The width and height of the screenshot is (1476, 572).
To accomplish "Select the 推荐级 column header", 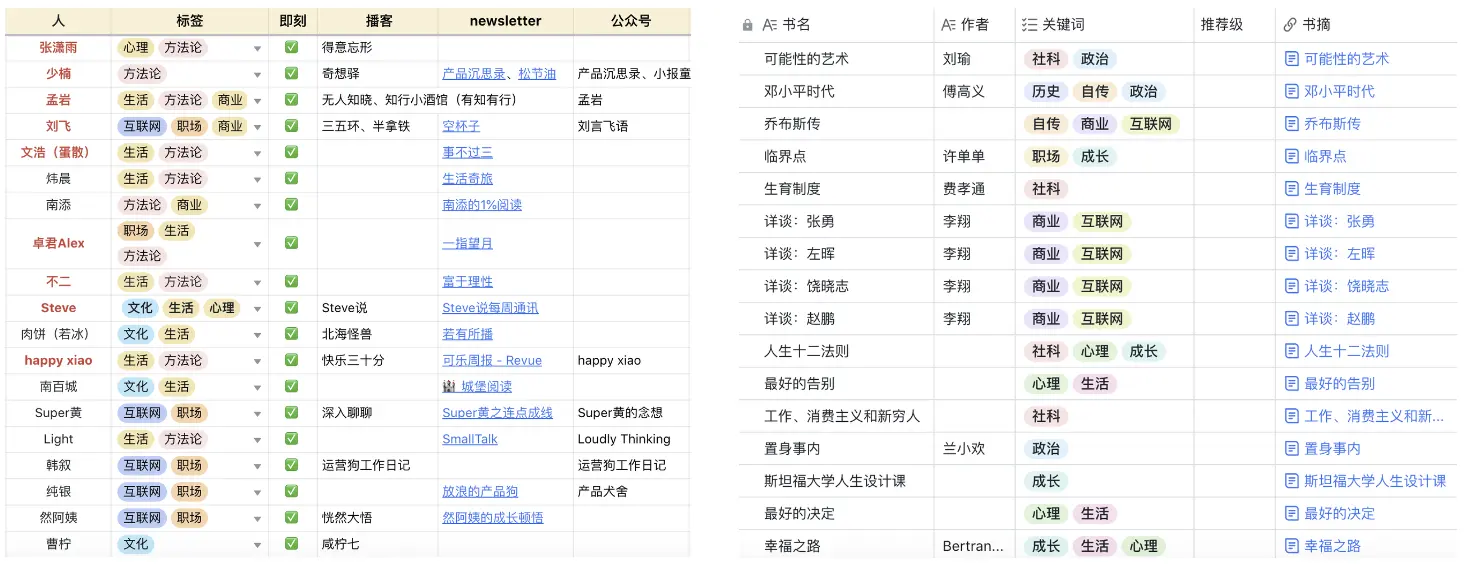I will 1221,25.
